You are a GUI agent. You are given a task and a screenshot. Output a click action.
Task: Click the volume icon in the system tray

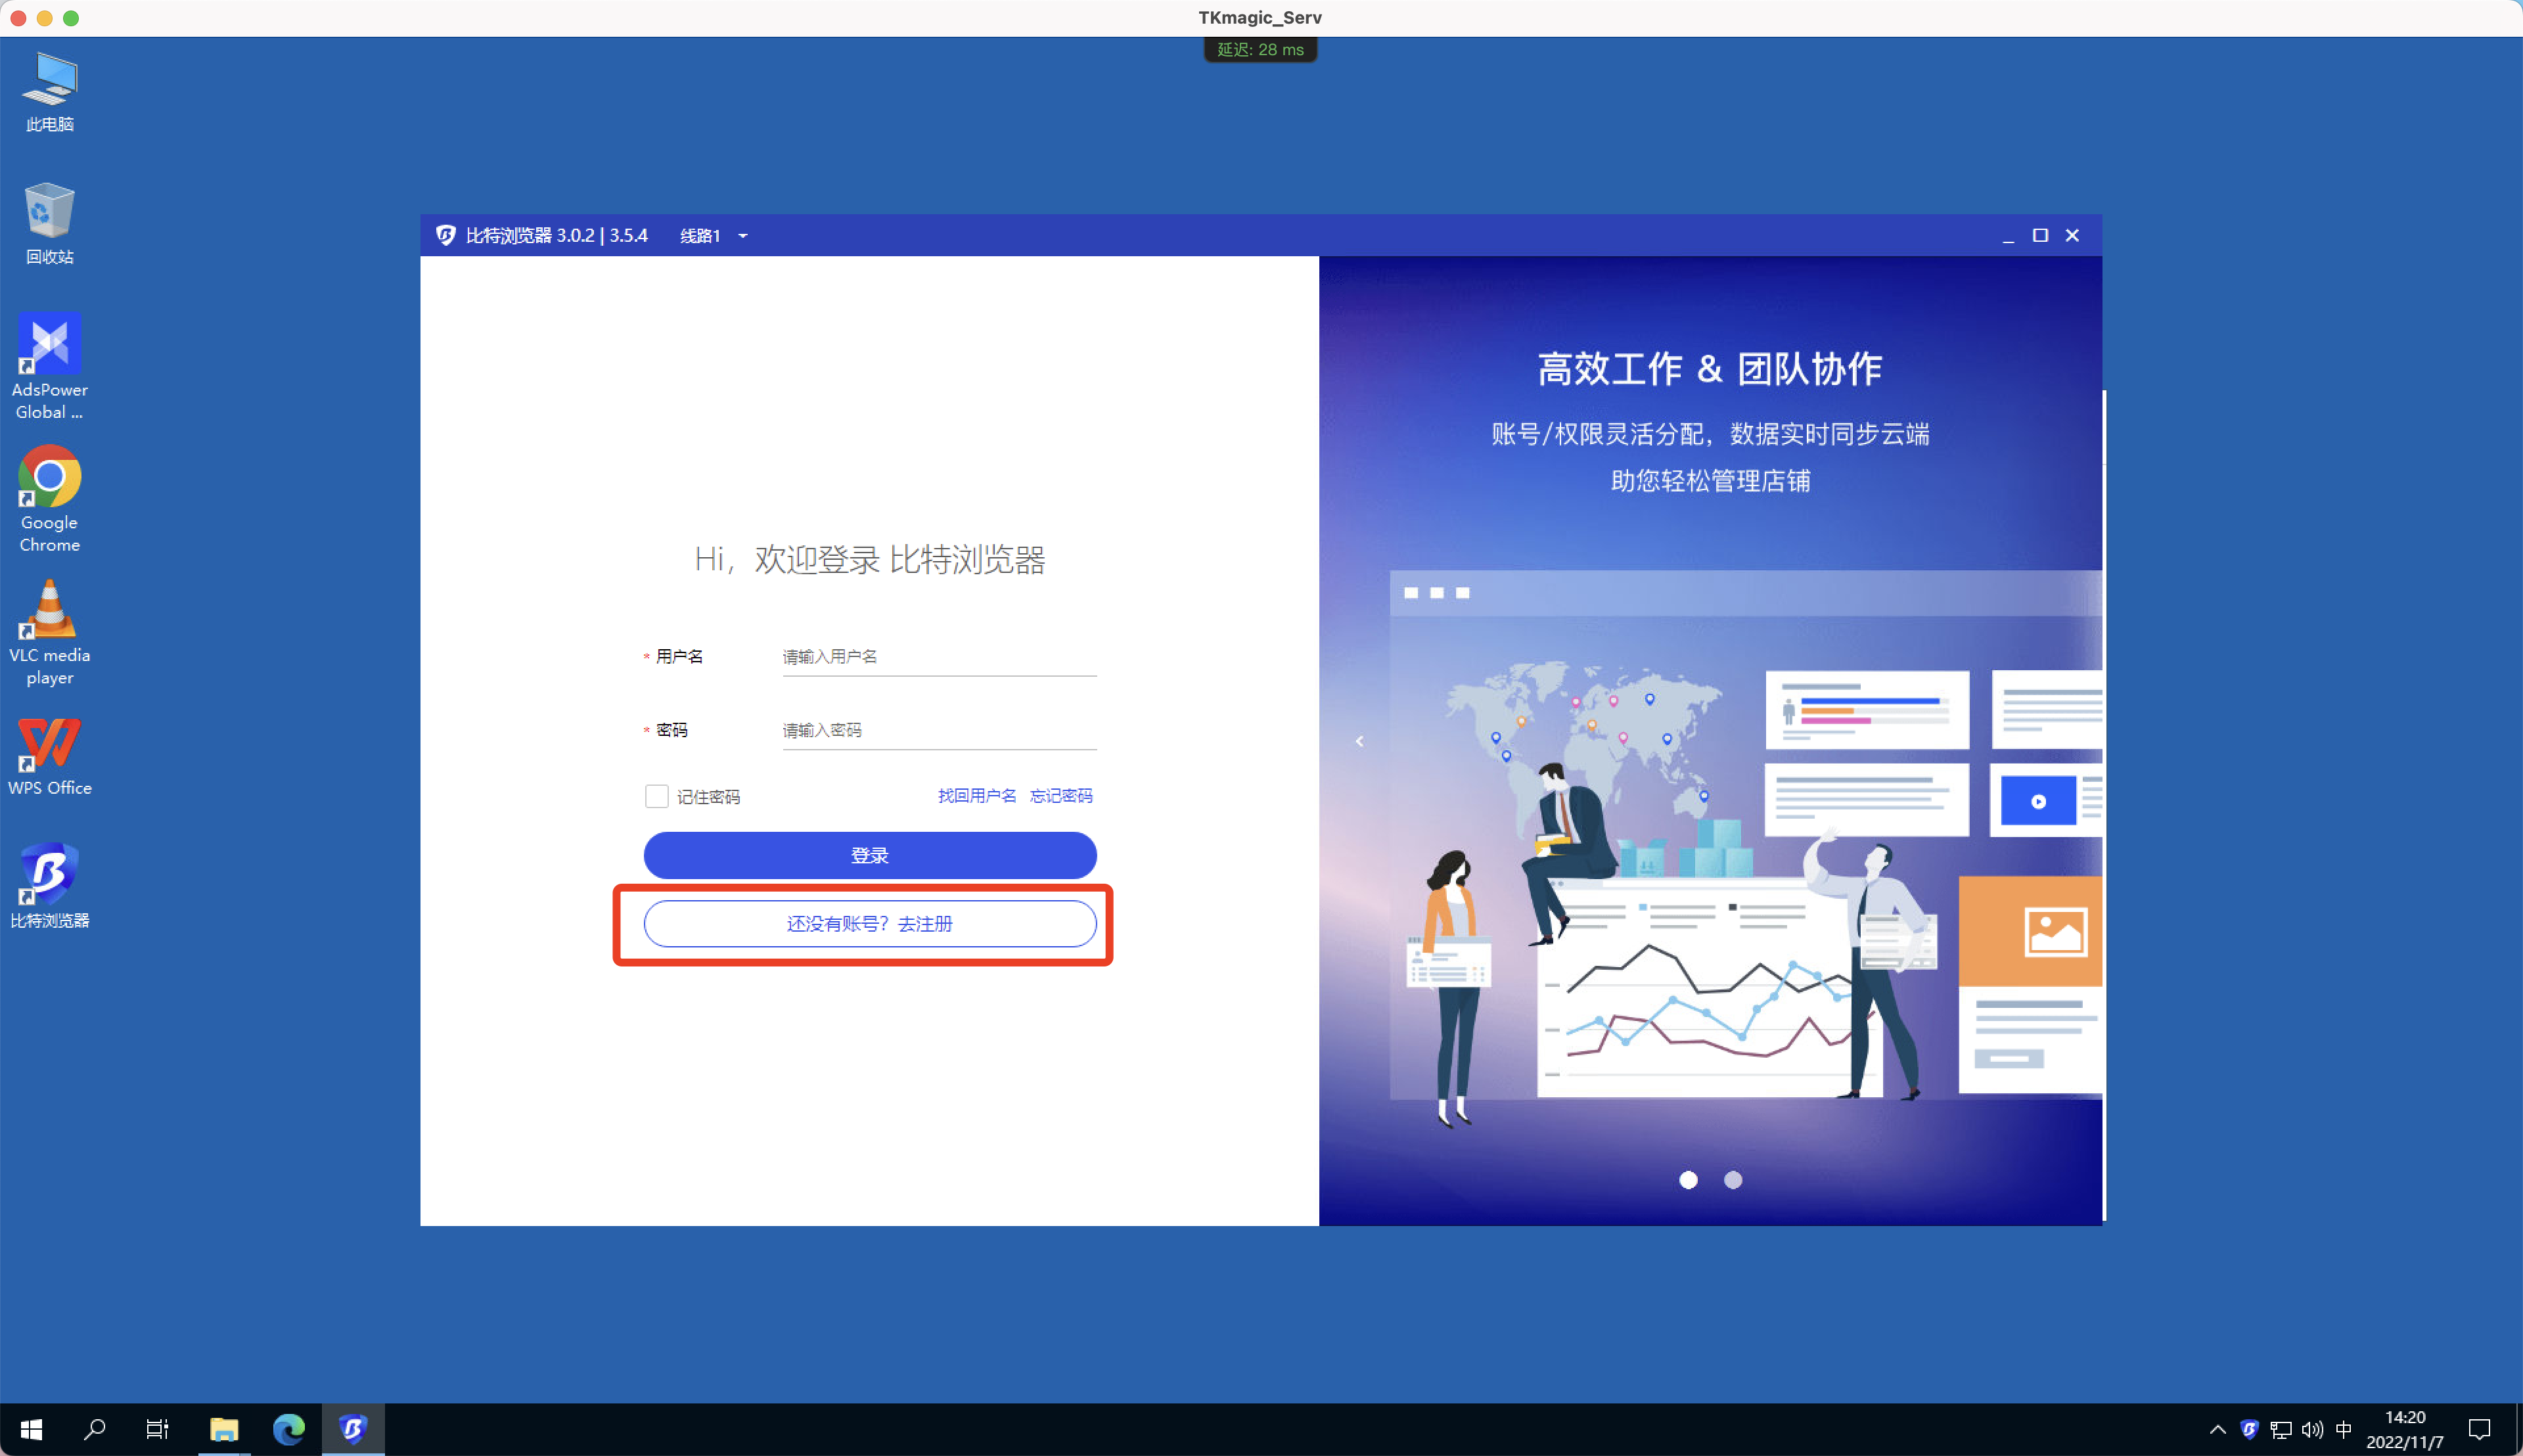tap(2312, 1429)
